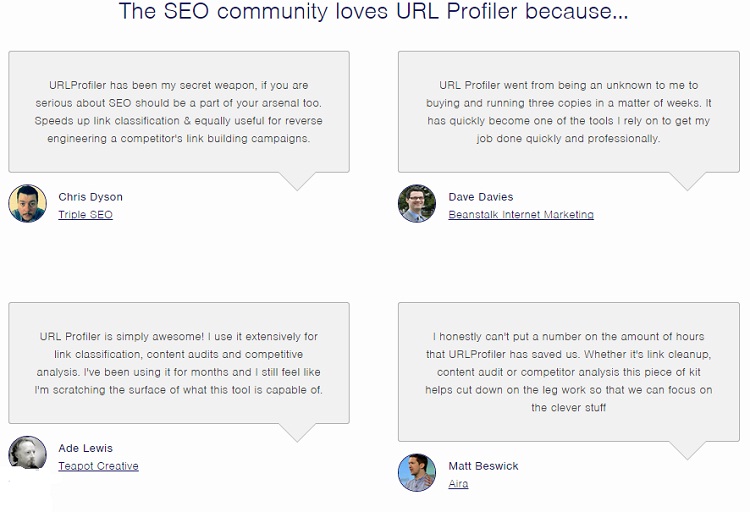
Task: Click Matt Beswick's avatar photo
Action: (417, 473)
